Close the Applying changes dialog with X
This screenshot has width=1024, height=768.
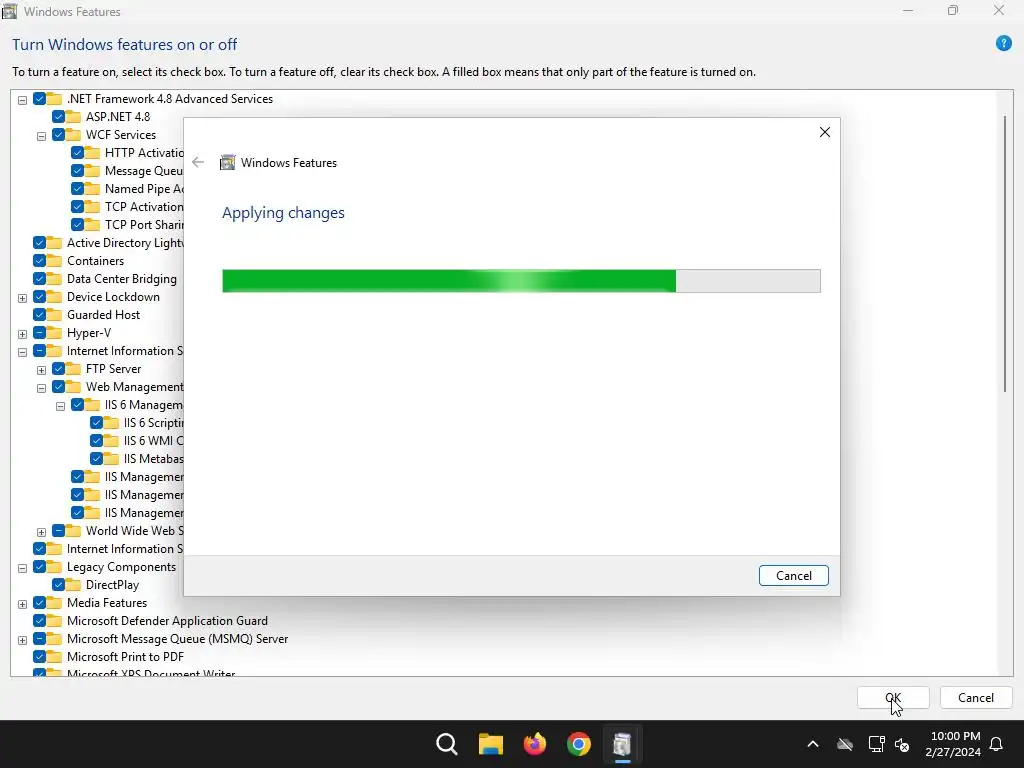[x=825, y=132]
